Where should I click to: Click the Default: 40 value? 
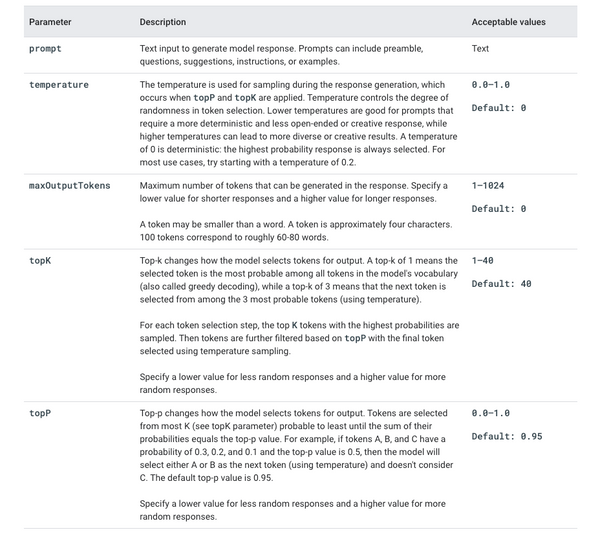(x=501, y=284)
